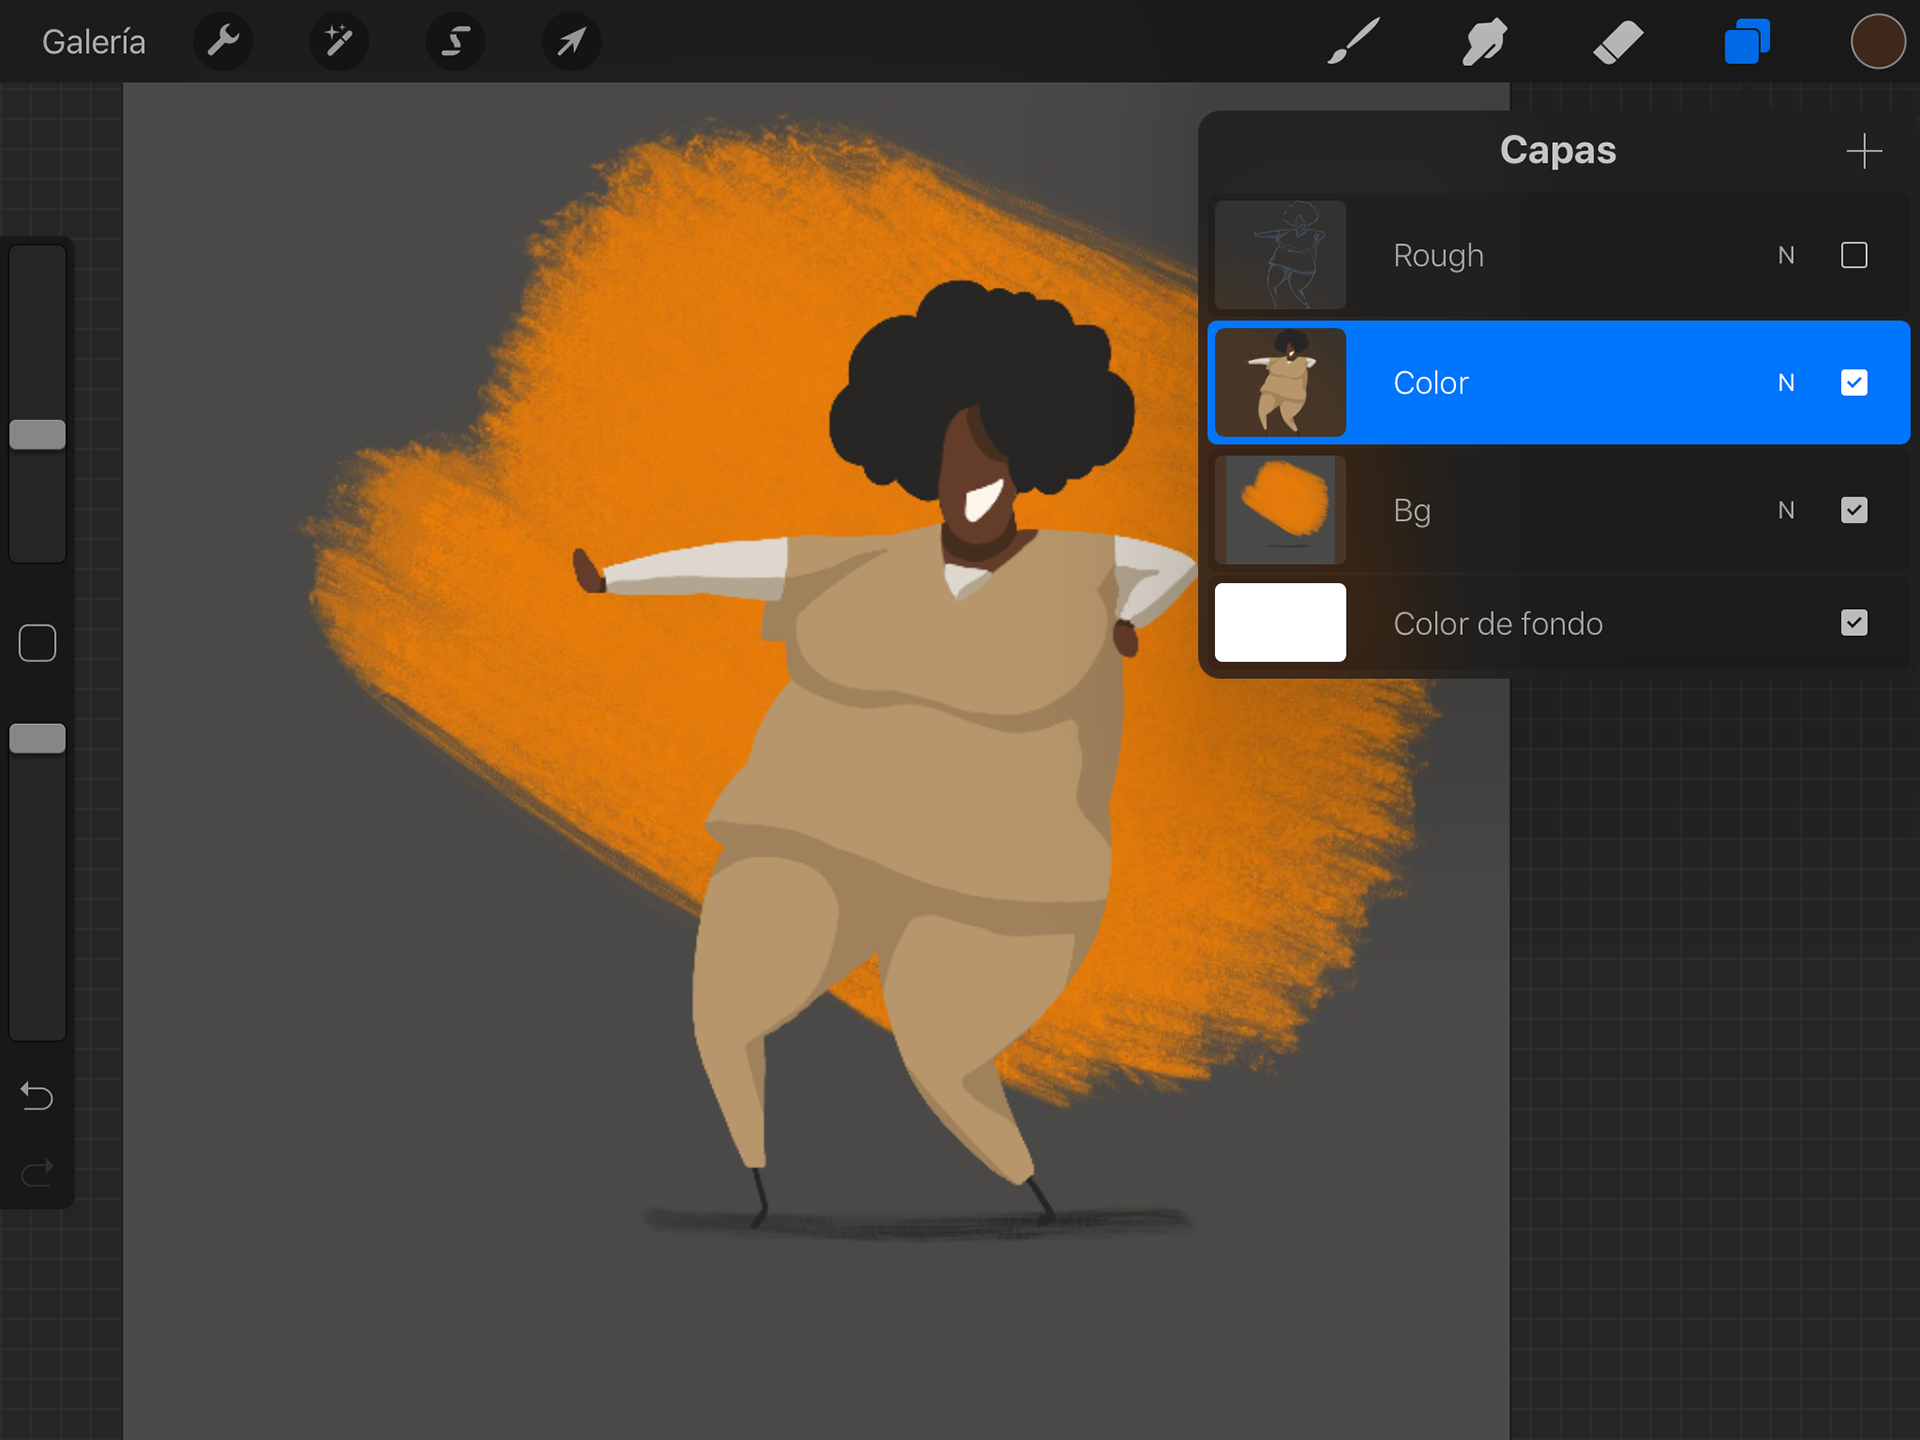
Task: Open blend mode N of Bg layer
Action: (x=1786, y=510)
